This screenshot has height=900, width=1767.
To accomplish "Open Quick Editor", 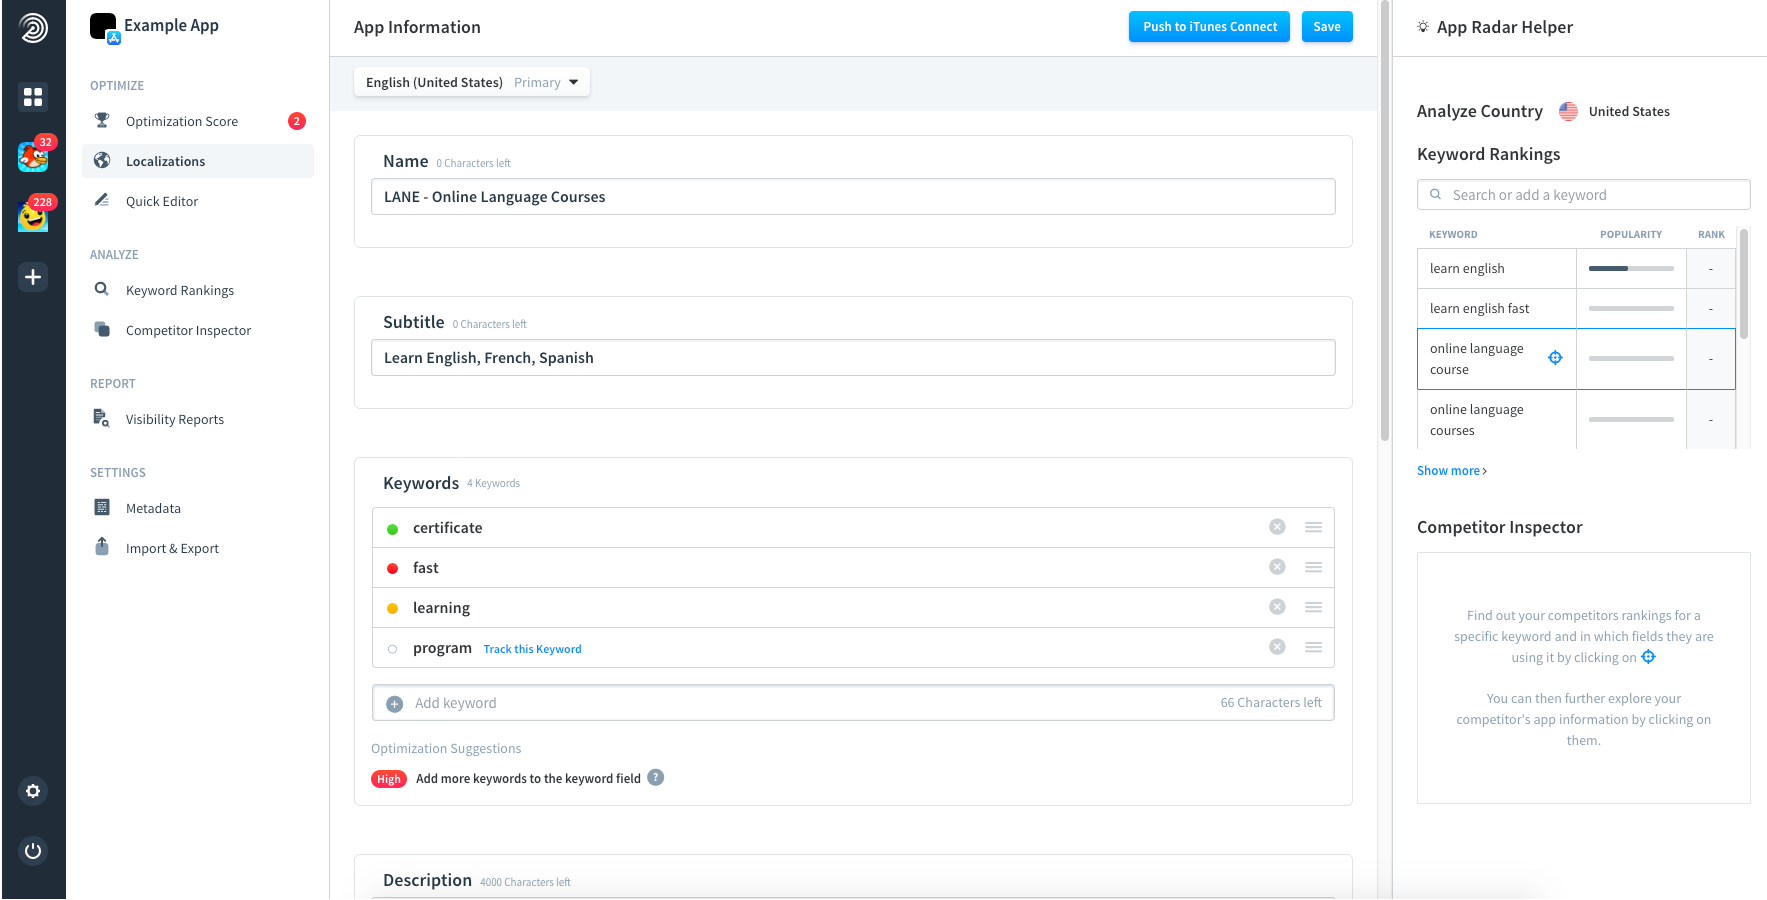I will click(198, 201).
